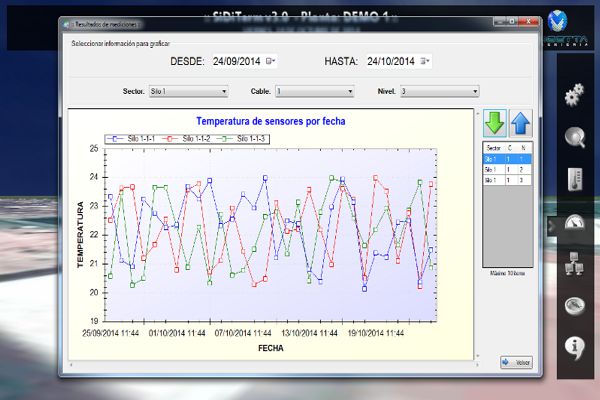Image resolution: width=600 pixels, height=400 pixels.
Task: Open the DESDE date calendar picker
Action: 271,61
